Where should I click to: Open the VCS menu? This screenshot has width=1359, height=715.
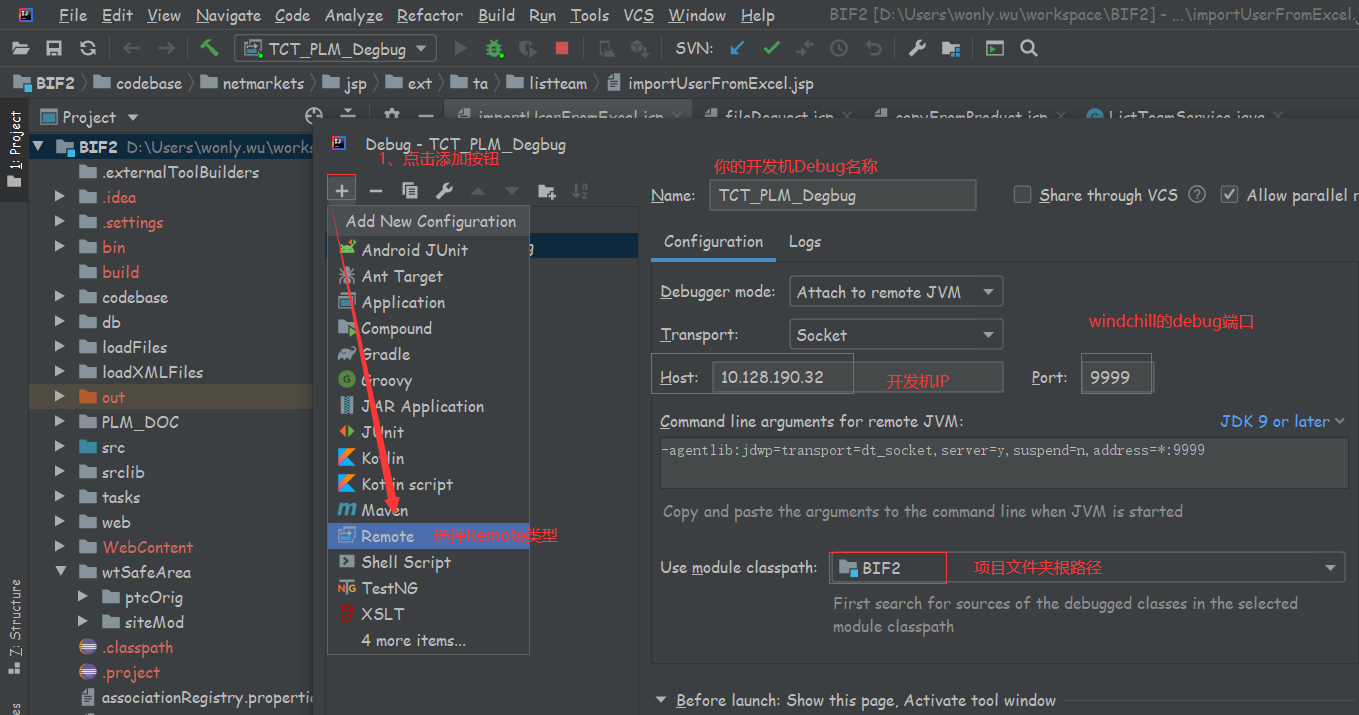click(638, 15)
